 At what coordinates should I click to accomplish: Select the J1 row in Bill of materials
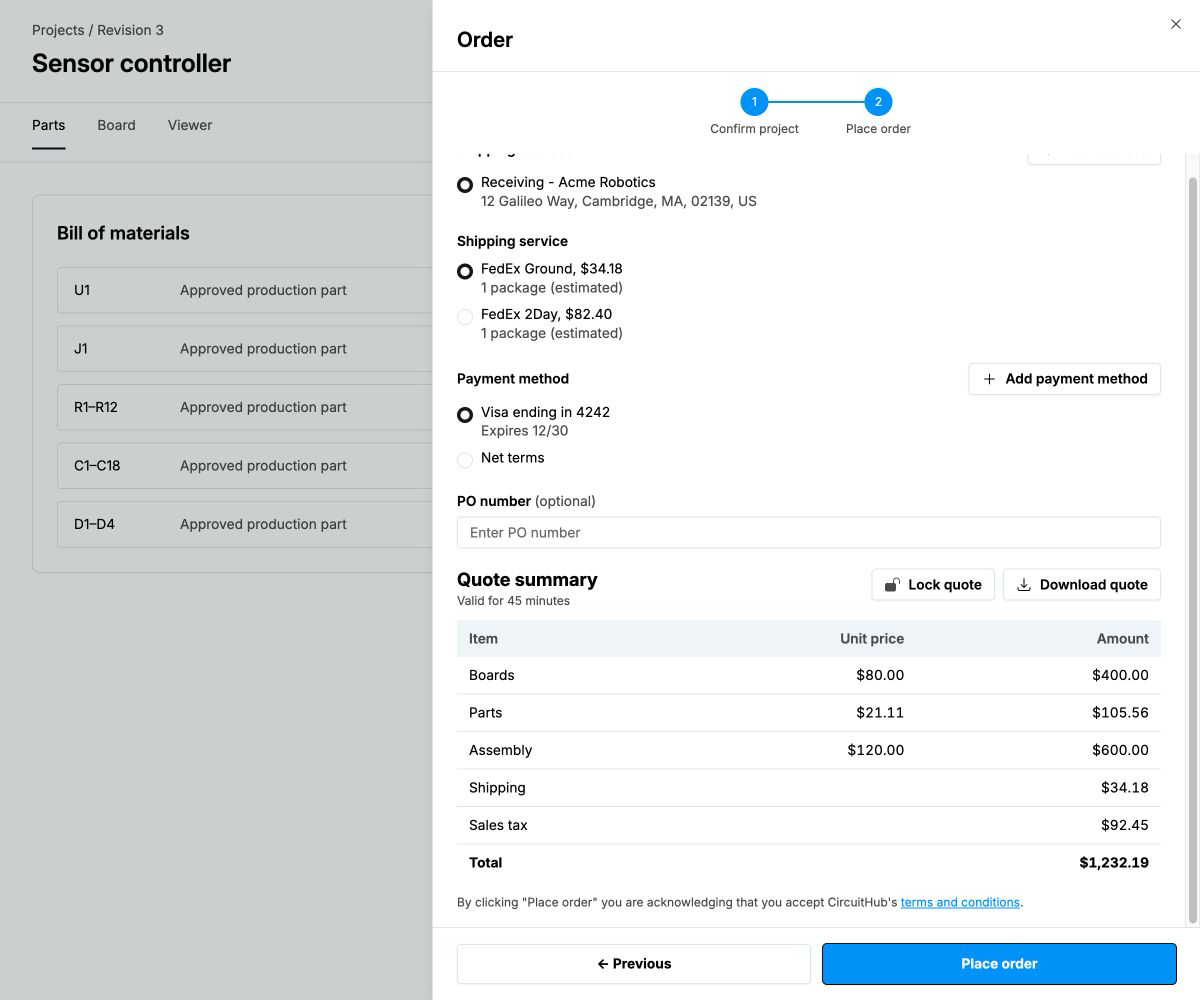245,349
